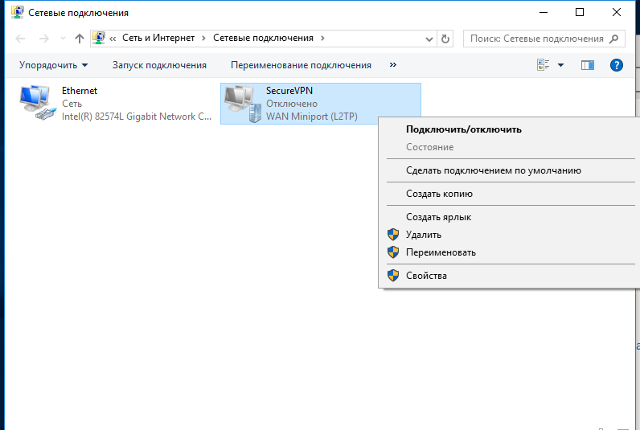Click shield icon next to Переименовать
Viewport: 640px width, 430px height.
point(393,252)
